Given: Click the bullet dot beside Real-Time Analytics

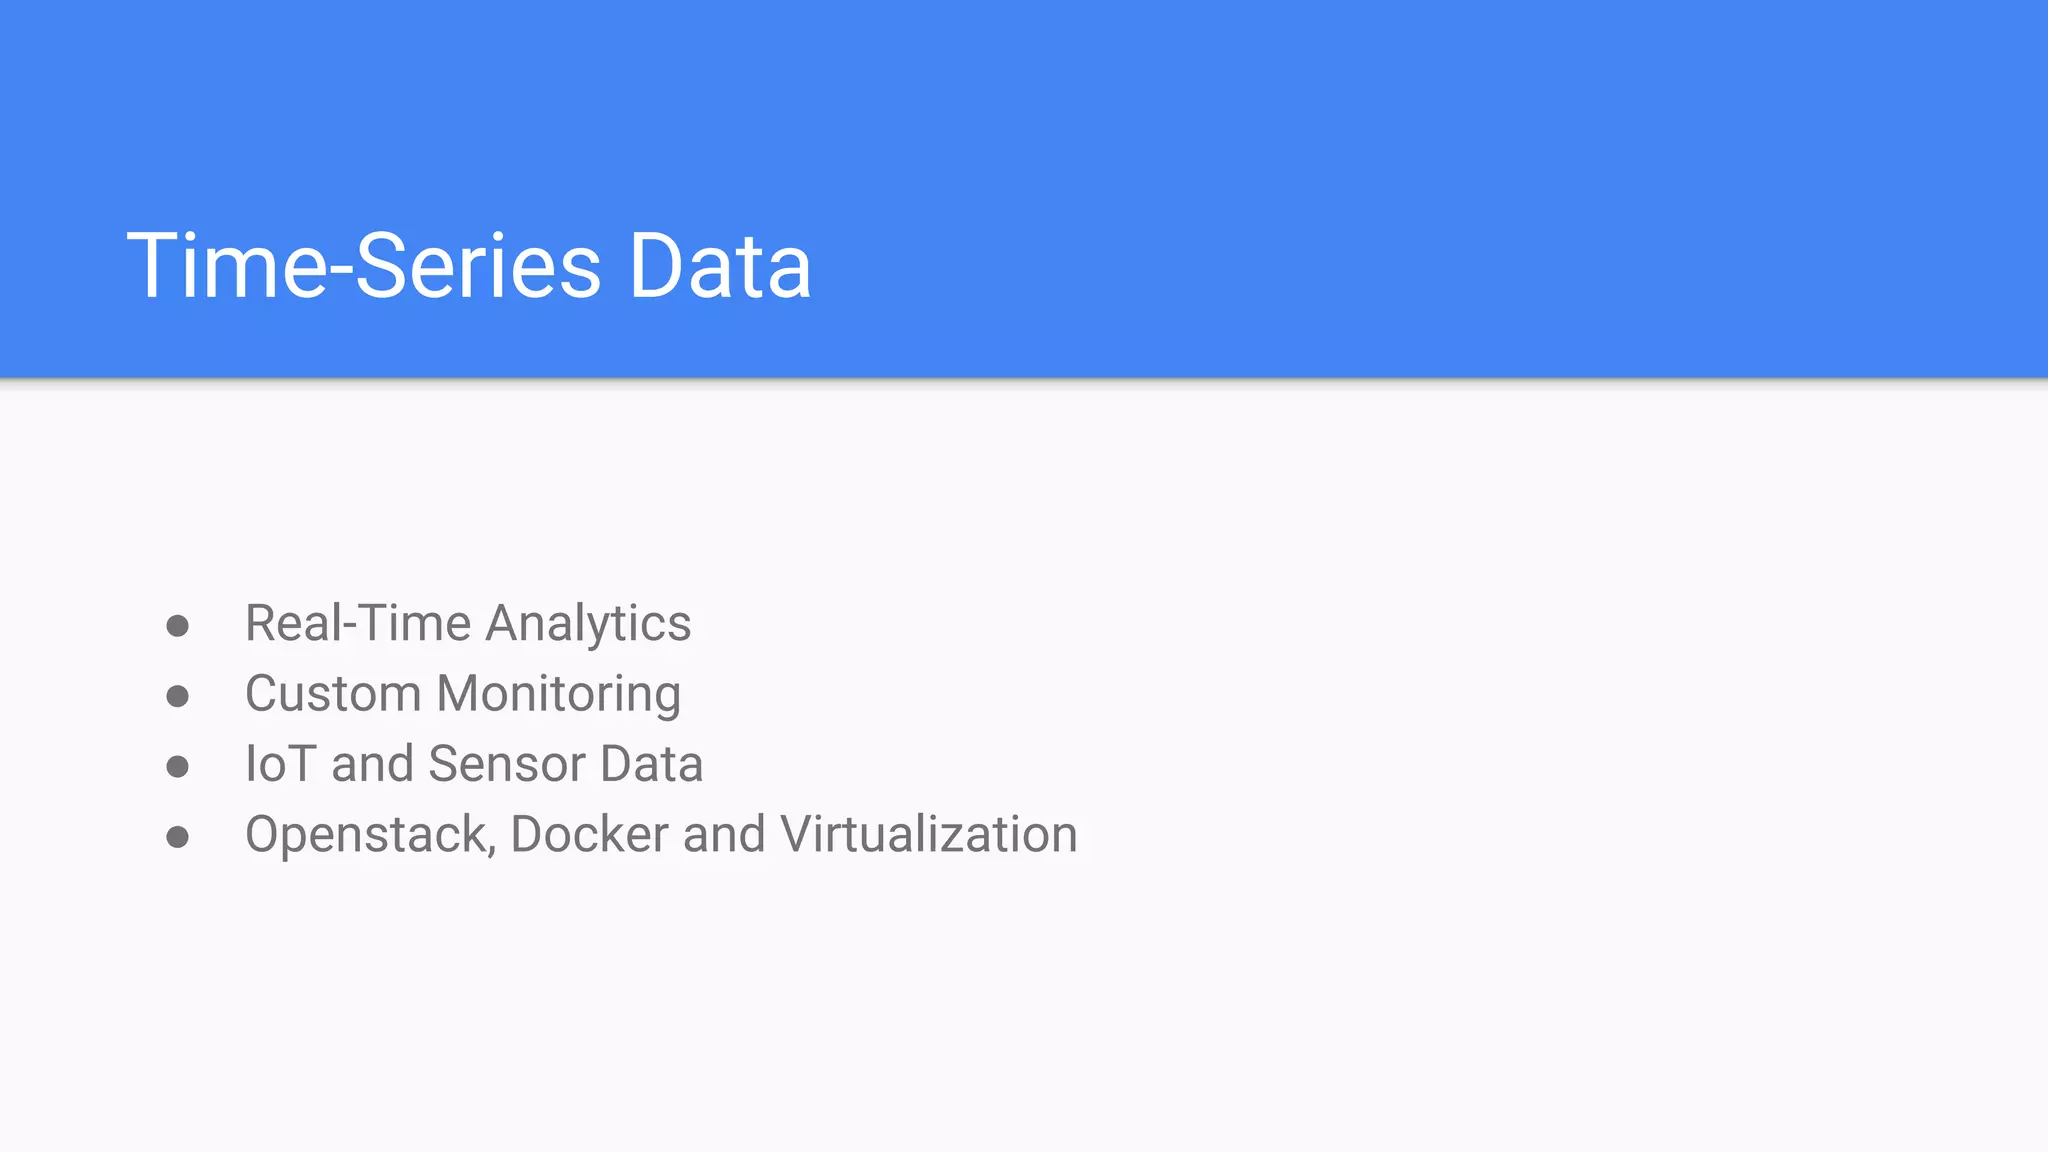Looking at the screenshot, I should click(178, 626).
